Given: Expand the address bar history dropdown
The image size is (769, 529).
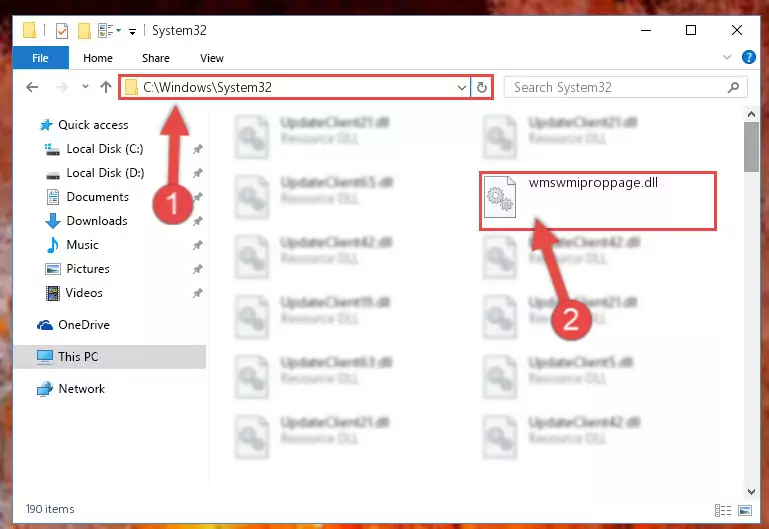Looking at the screenshot, I should (461, 88).
